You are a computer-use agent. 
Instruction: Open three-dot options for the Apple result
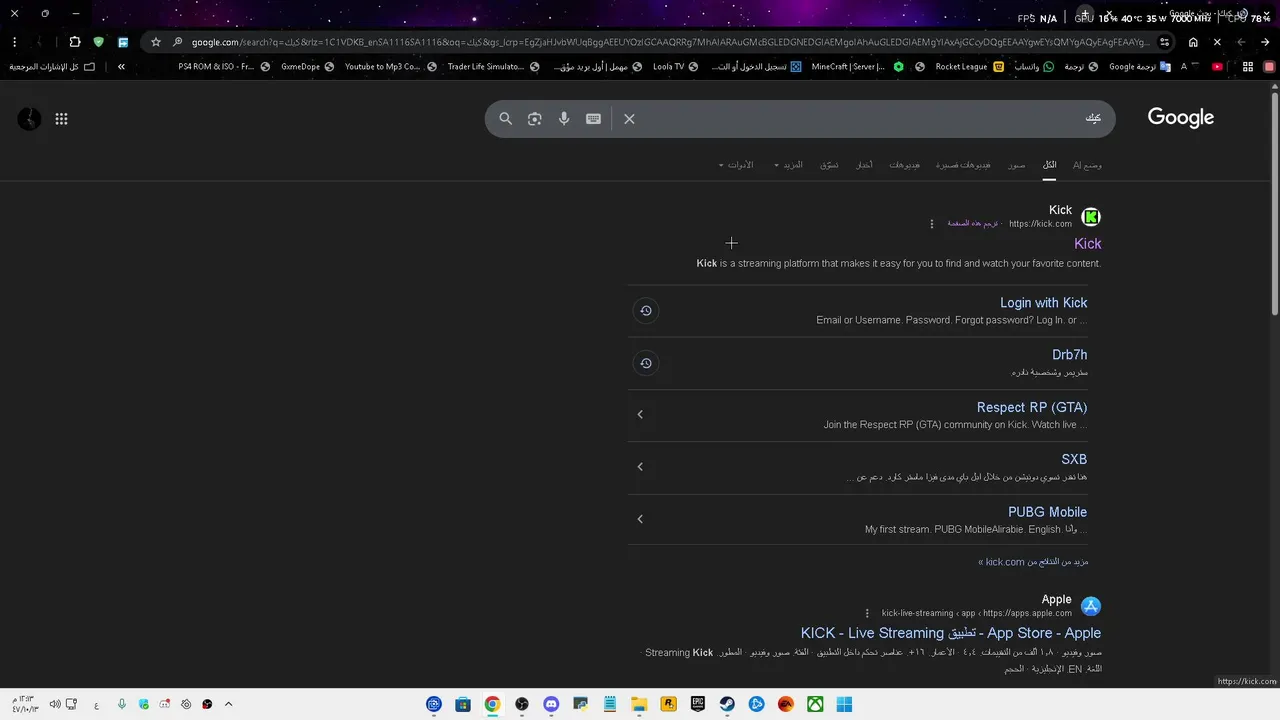pyautogui.click(x=867, y=613)
